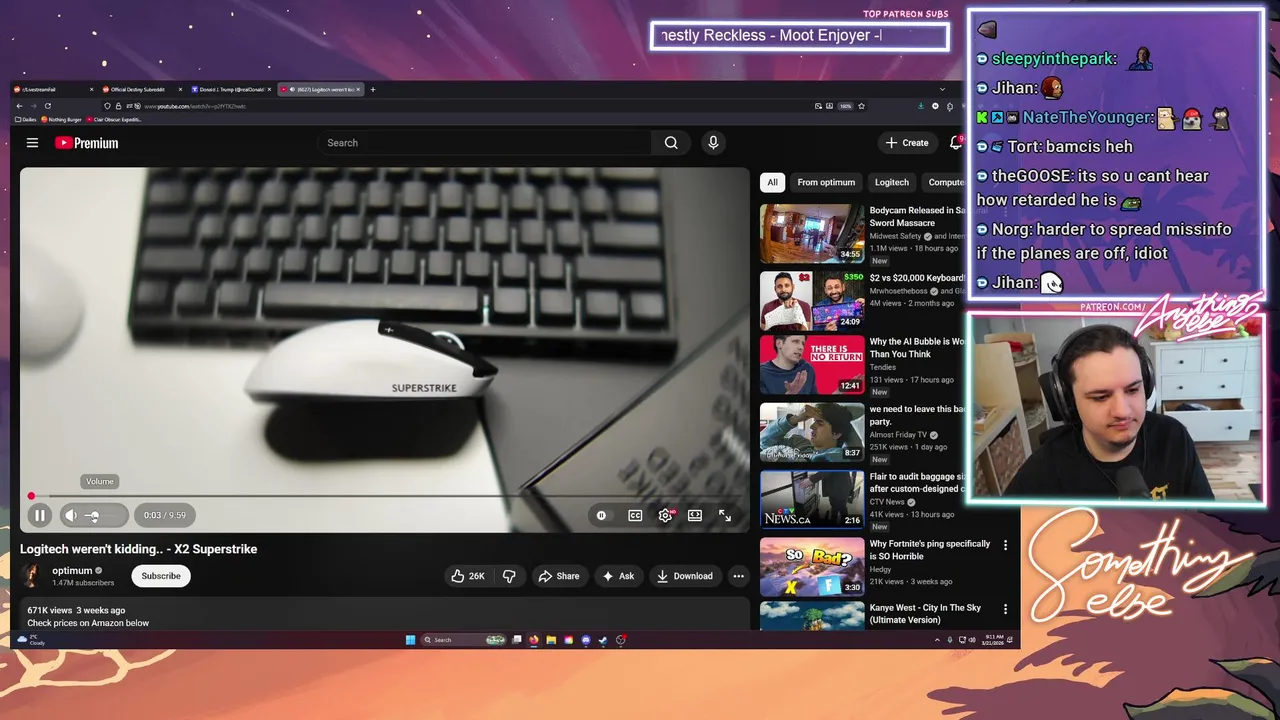
Task: Open the browser list-all-tabs chevron
Action: pos(942,89)
